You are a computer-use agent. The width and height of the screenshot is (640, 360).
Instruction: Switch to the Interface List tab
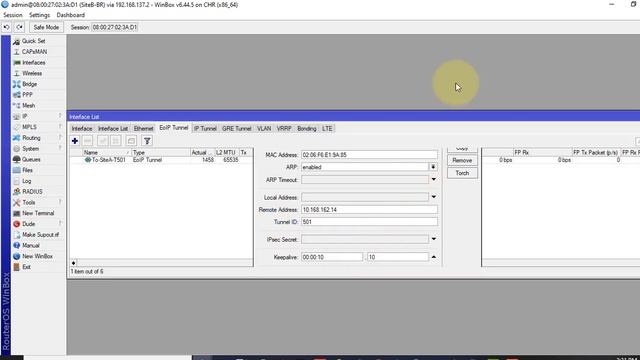113,129
